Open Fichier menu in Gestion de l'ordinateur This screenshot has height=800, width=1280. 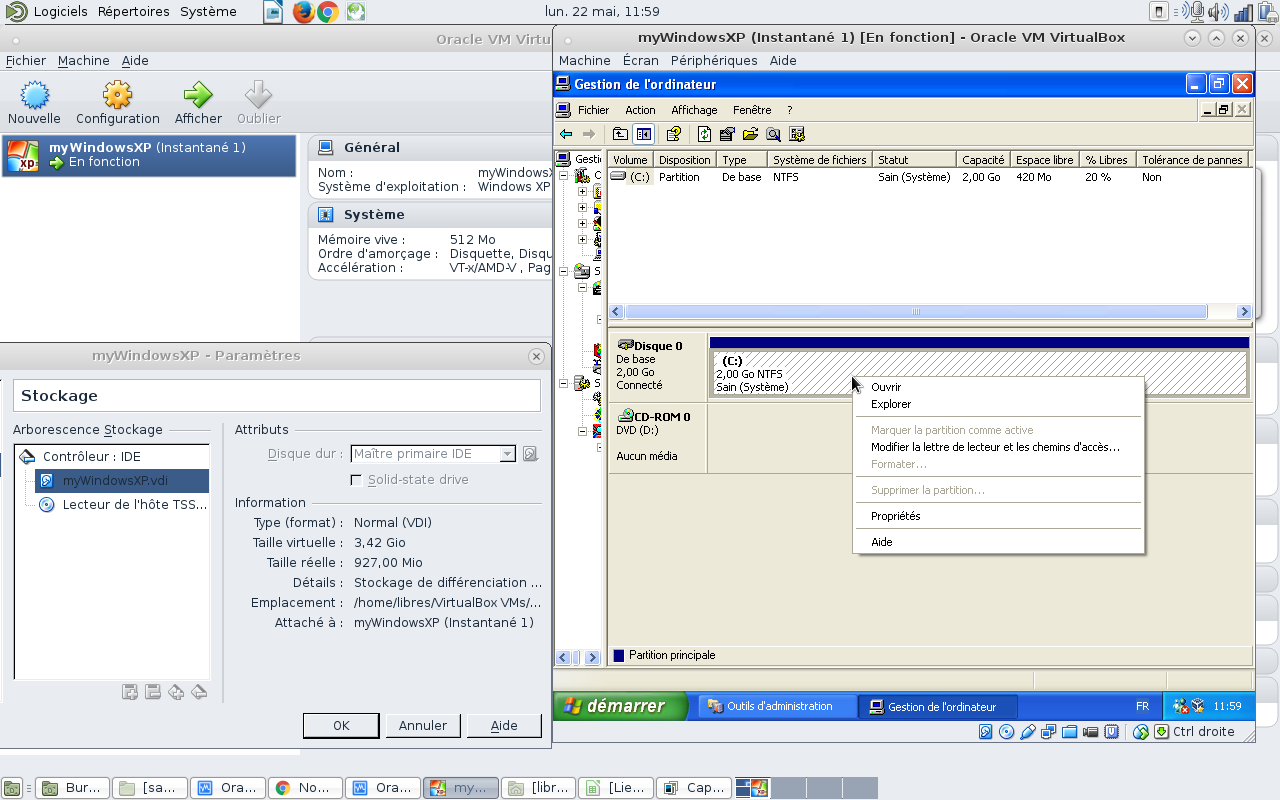(x=593, y=110)
